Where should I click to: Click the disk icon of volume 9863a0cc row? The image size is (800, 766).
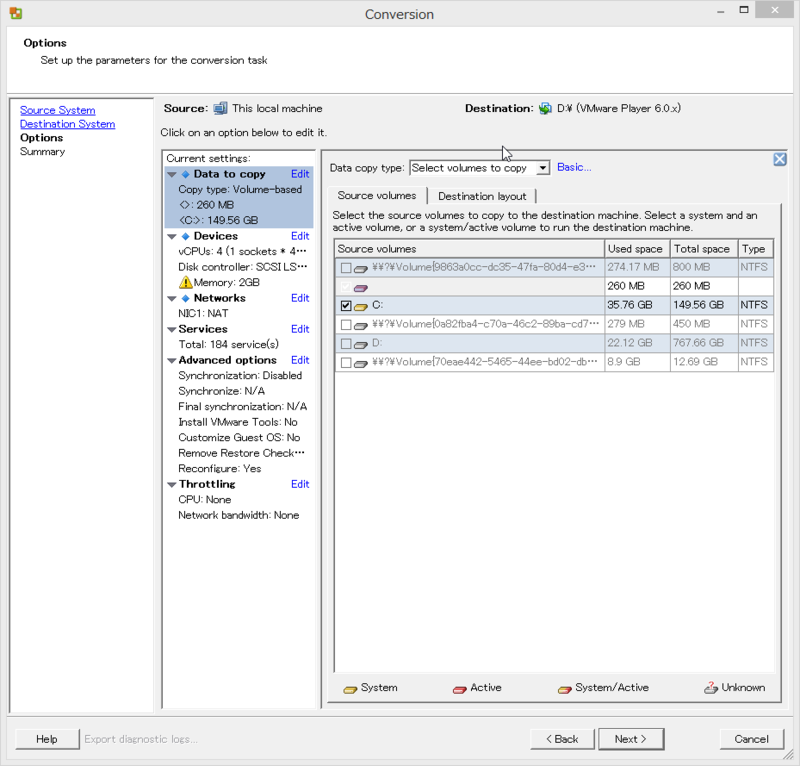[361, 268]
